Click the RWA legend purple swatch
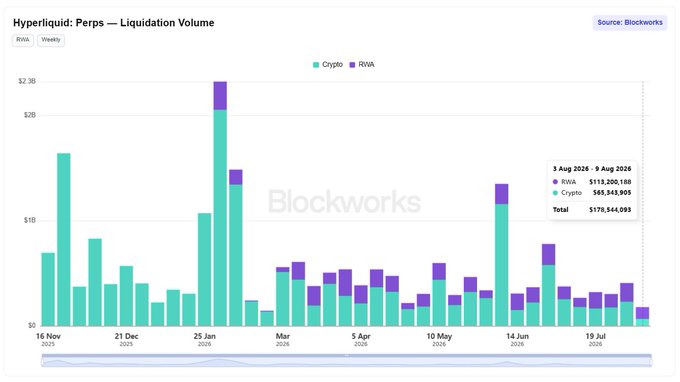 click(x=352, y=65)
